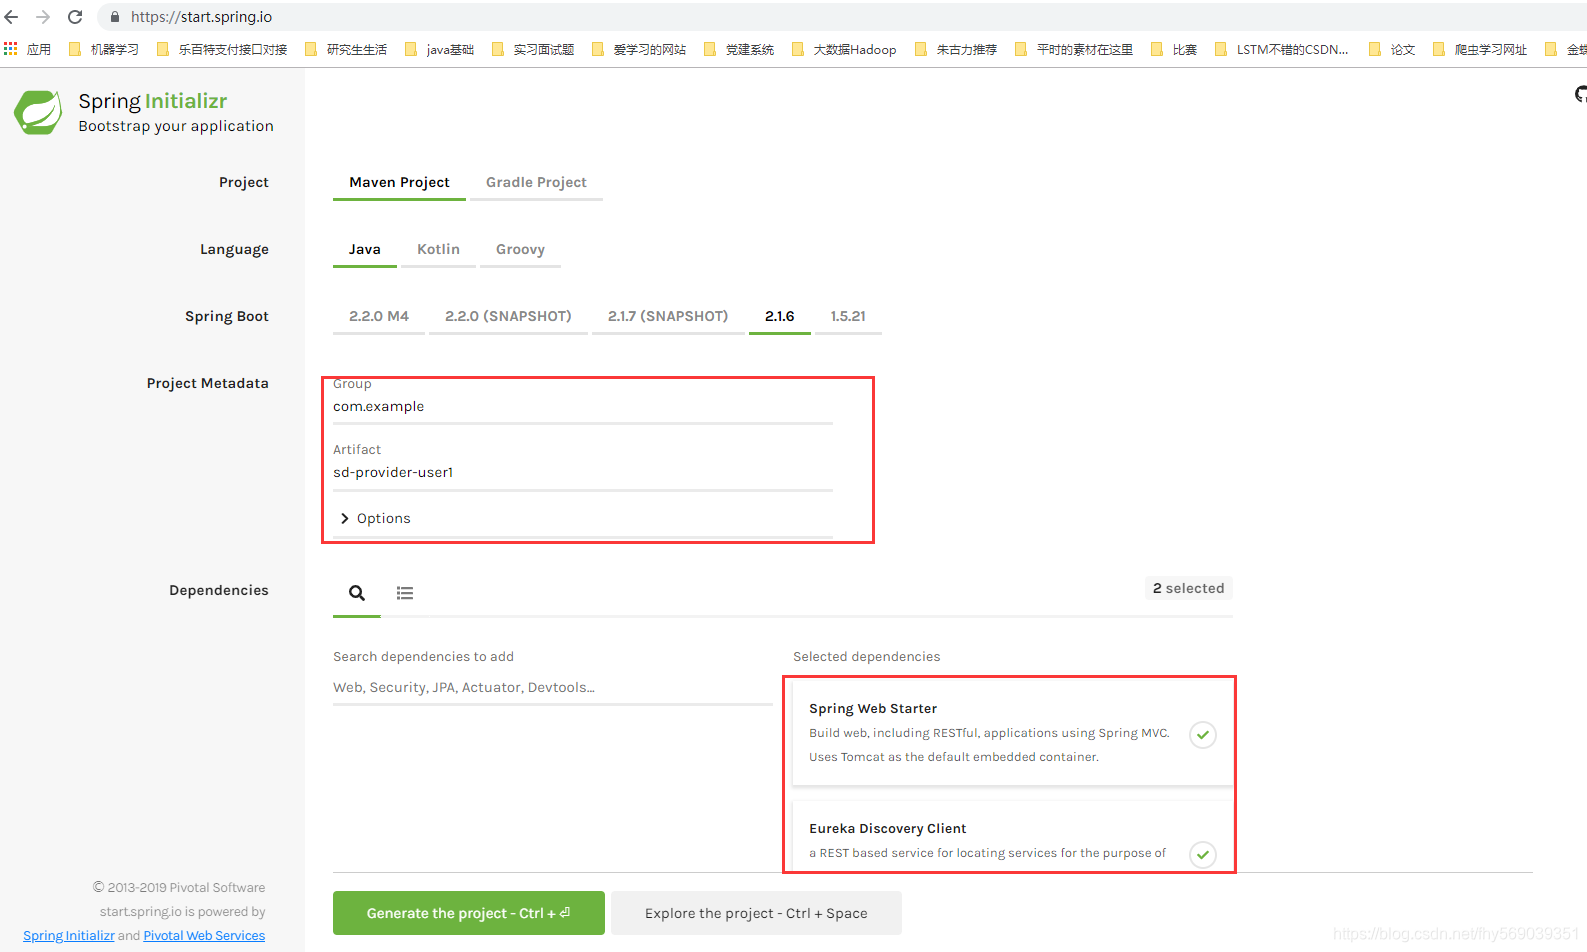This screenshot has width=1587, height=952.
Task: Reload the page with refresh icon
Action: coord(75,17)
